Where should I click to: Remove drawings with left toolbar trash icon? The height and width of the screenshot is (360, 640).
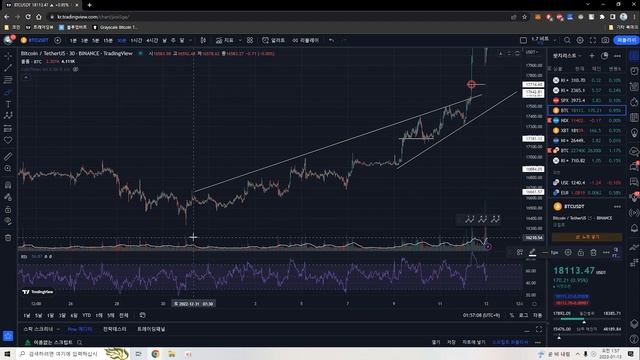click(x=8, y=238)
